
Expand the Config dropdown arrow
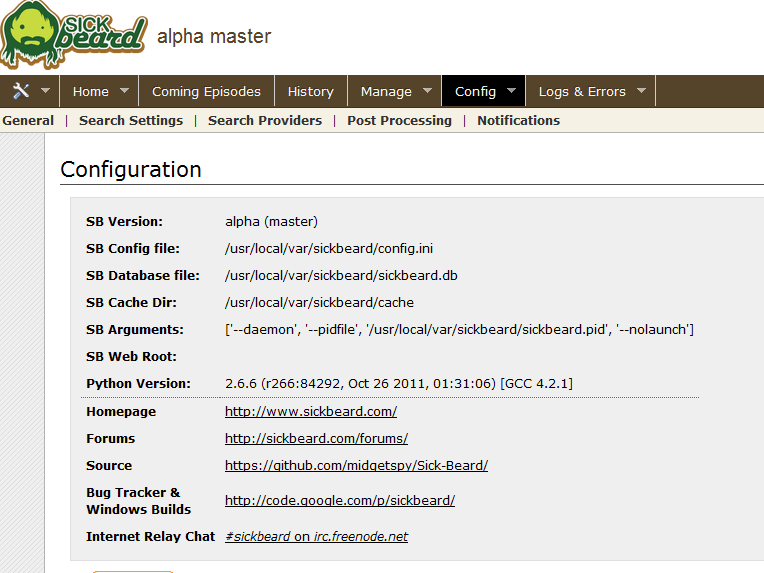click(x=511, y=91)
